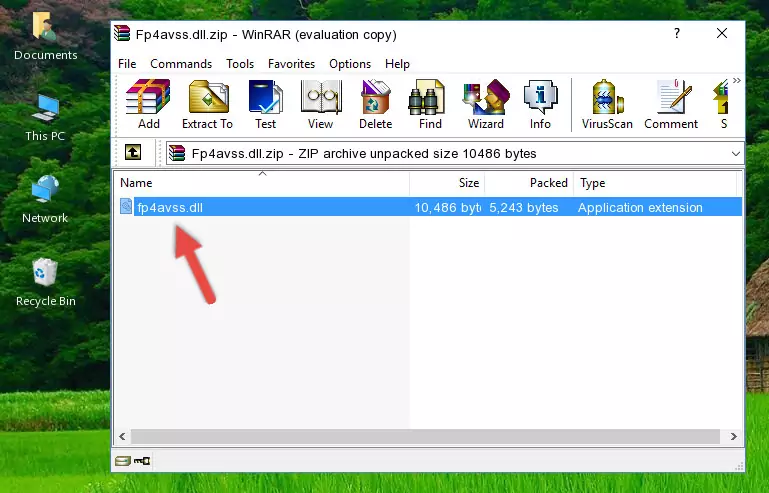
Task: Select the fp4avss.dll file name
Action: [x=170, y=208]
